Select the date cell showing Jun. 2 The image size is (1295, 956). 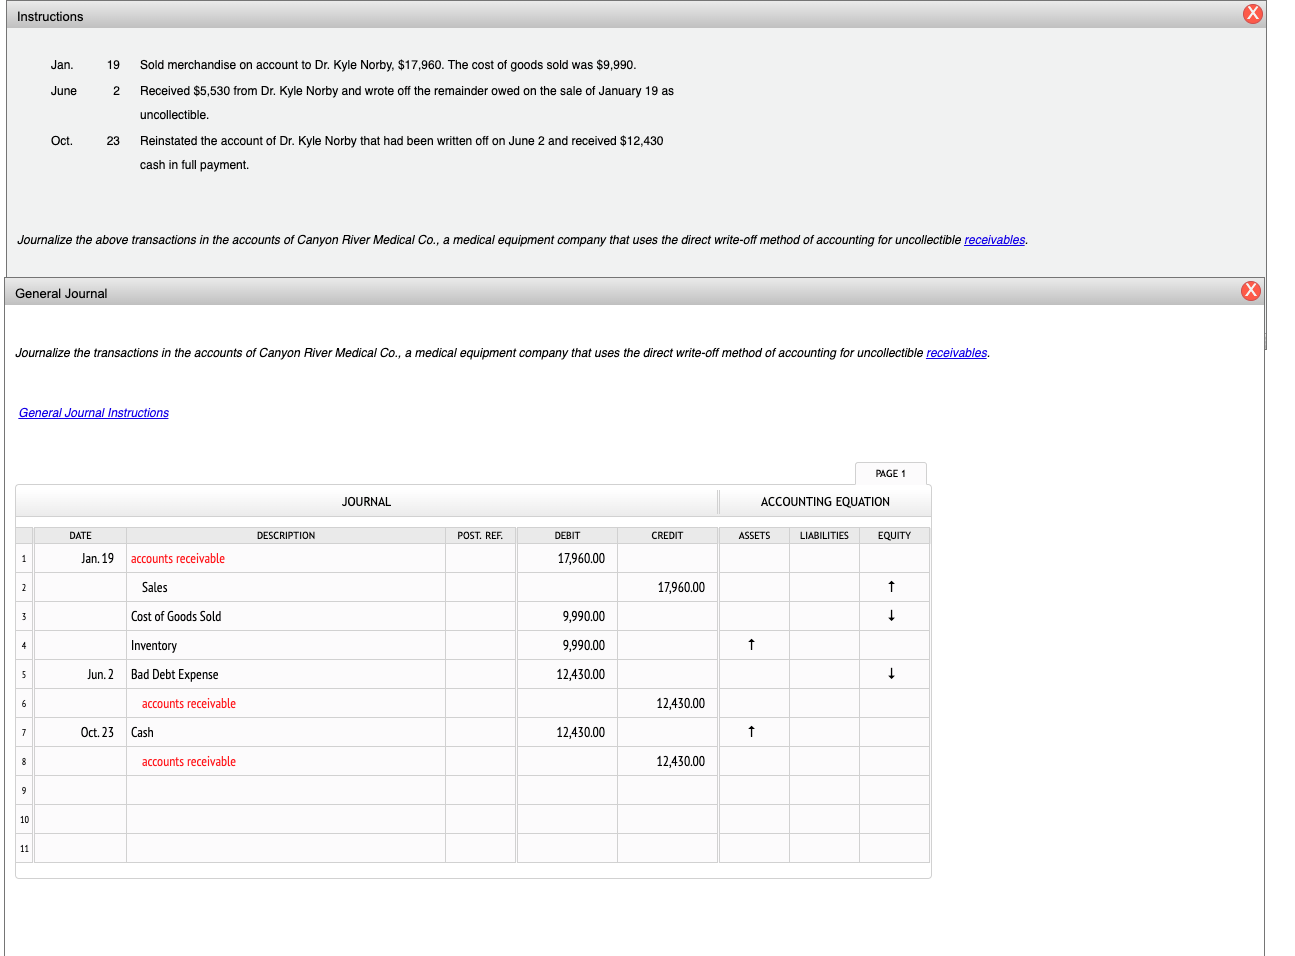click(x=80, y=675)
